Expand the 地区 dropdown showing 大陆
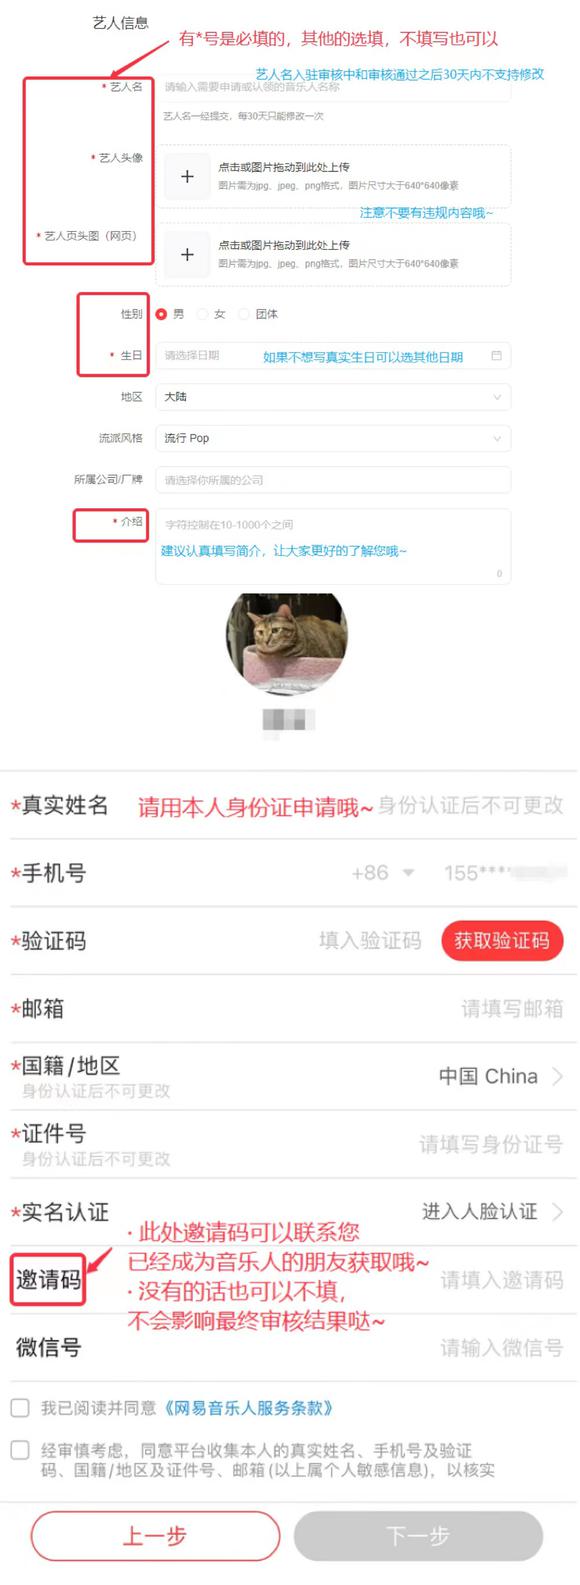The height and width of the screenshot is (1585, 580). pos(333,397)
